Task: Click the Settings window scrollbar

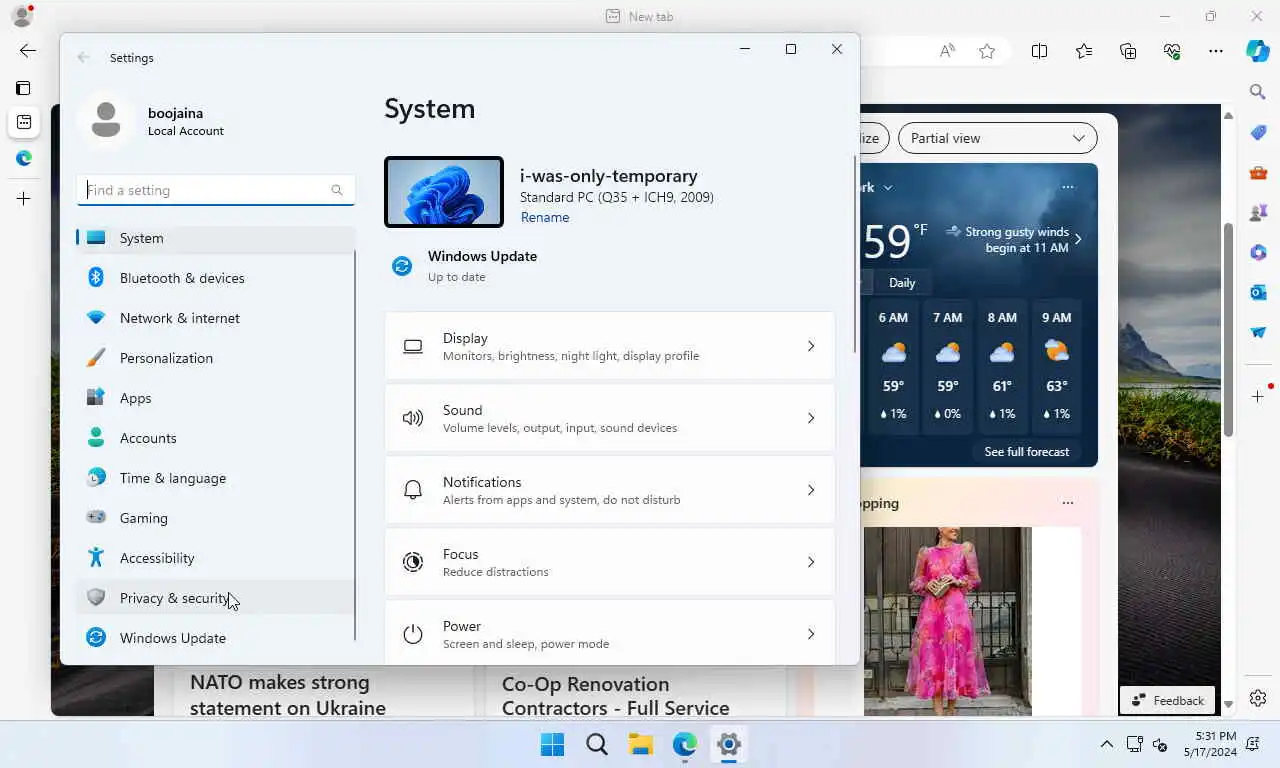Action: (854, 255)
